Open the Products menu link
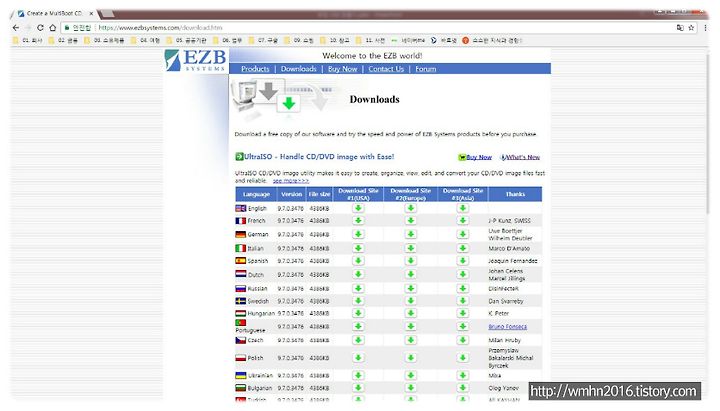The width and height of the screenshot is (720, 411). [255, 69]
